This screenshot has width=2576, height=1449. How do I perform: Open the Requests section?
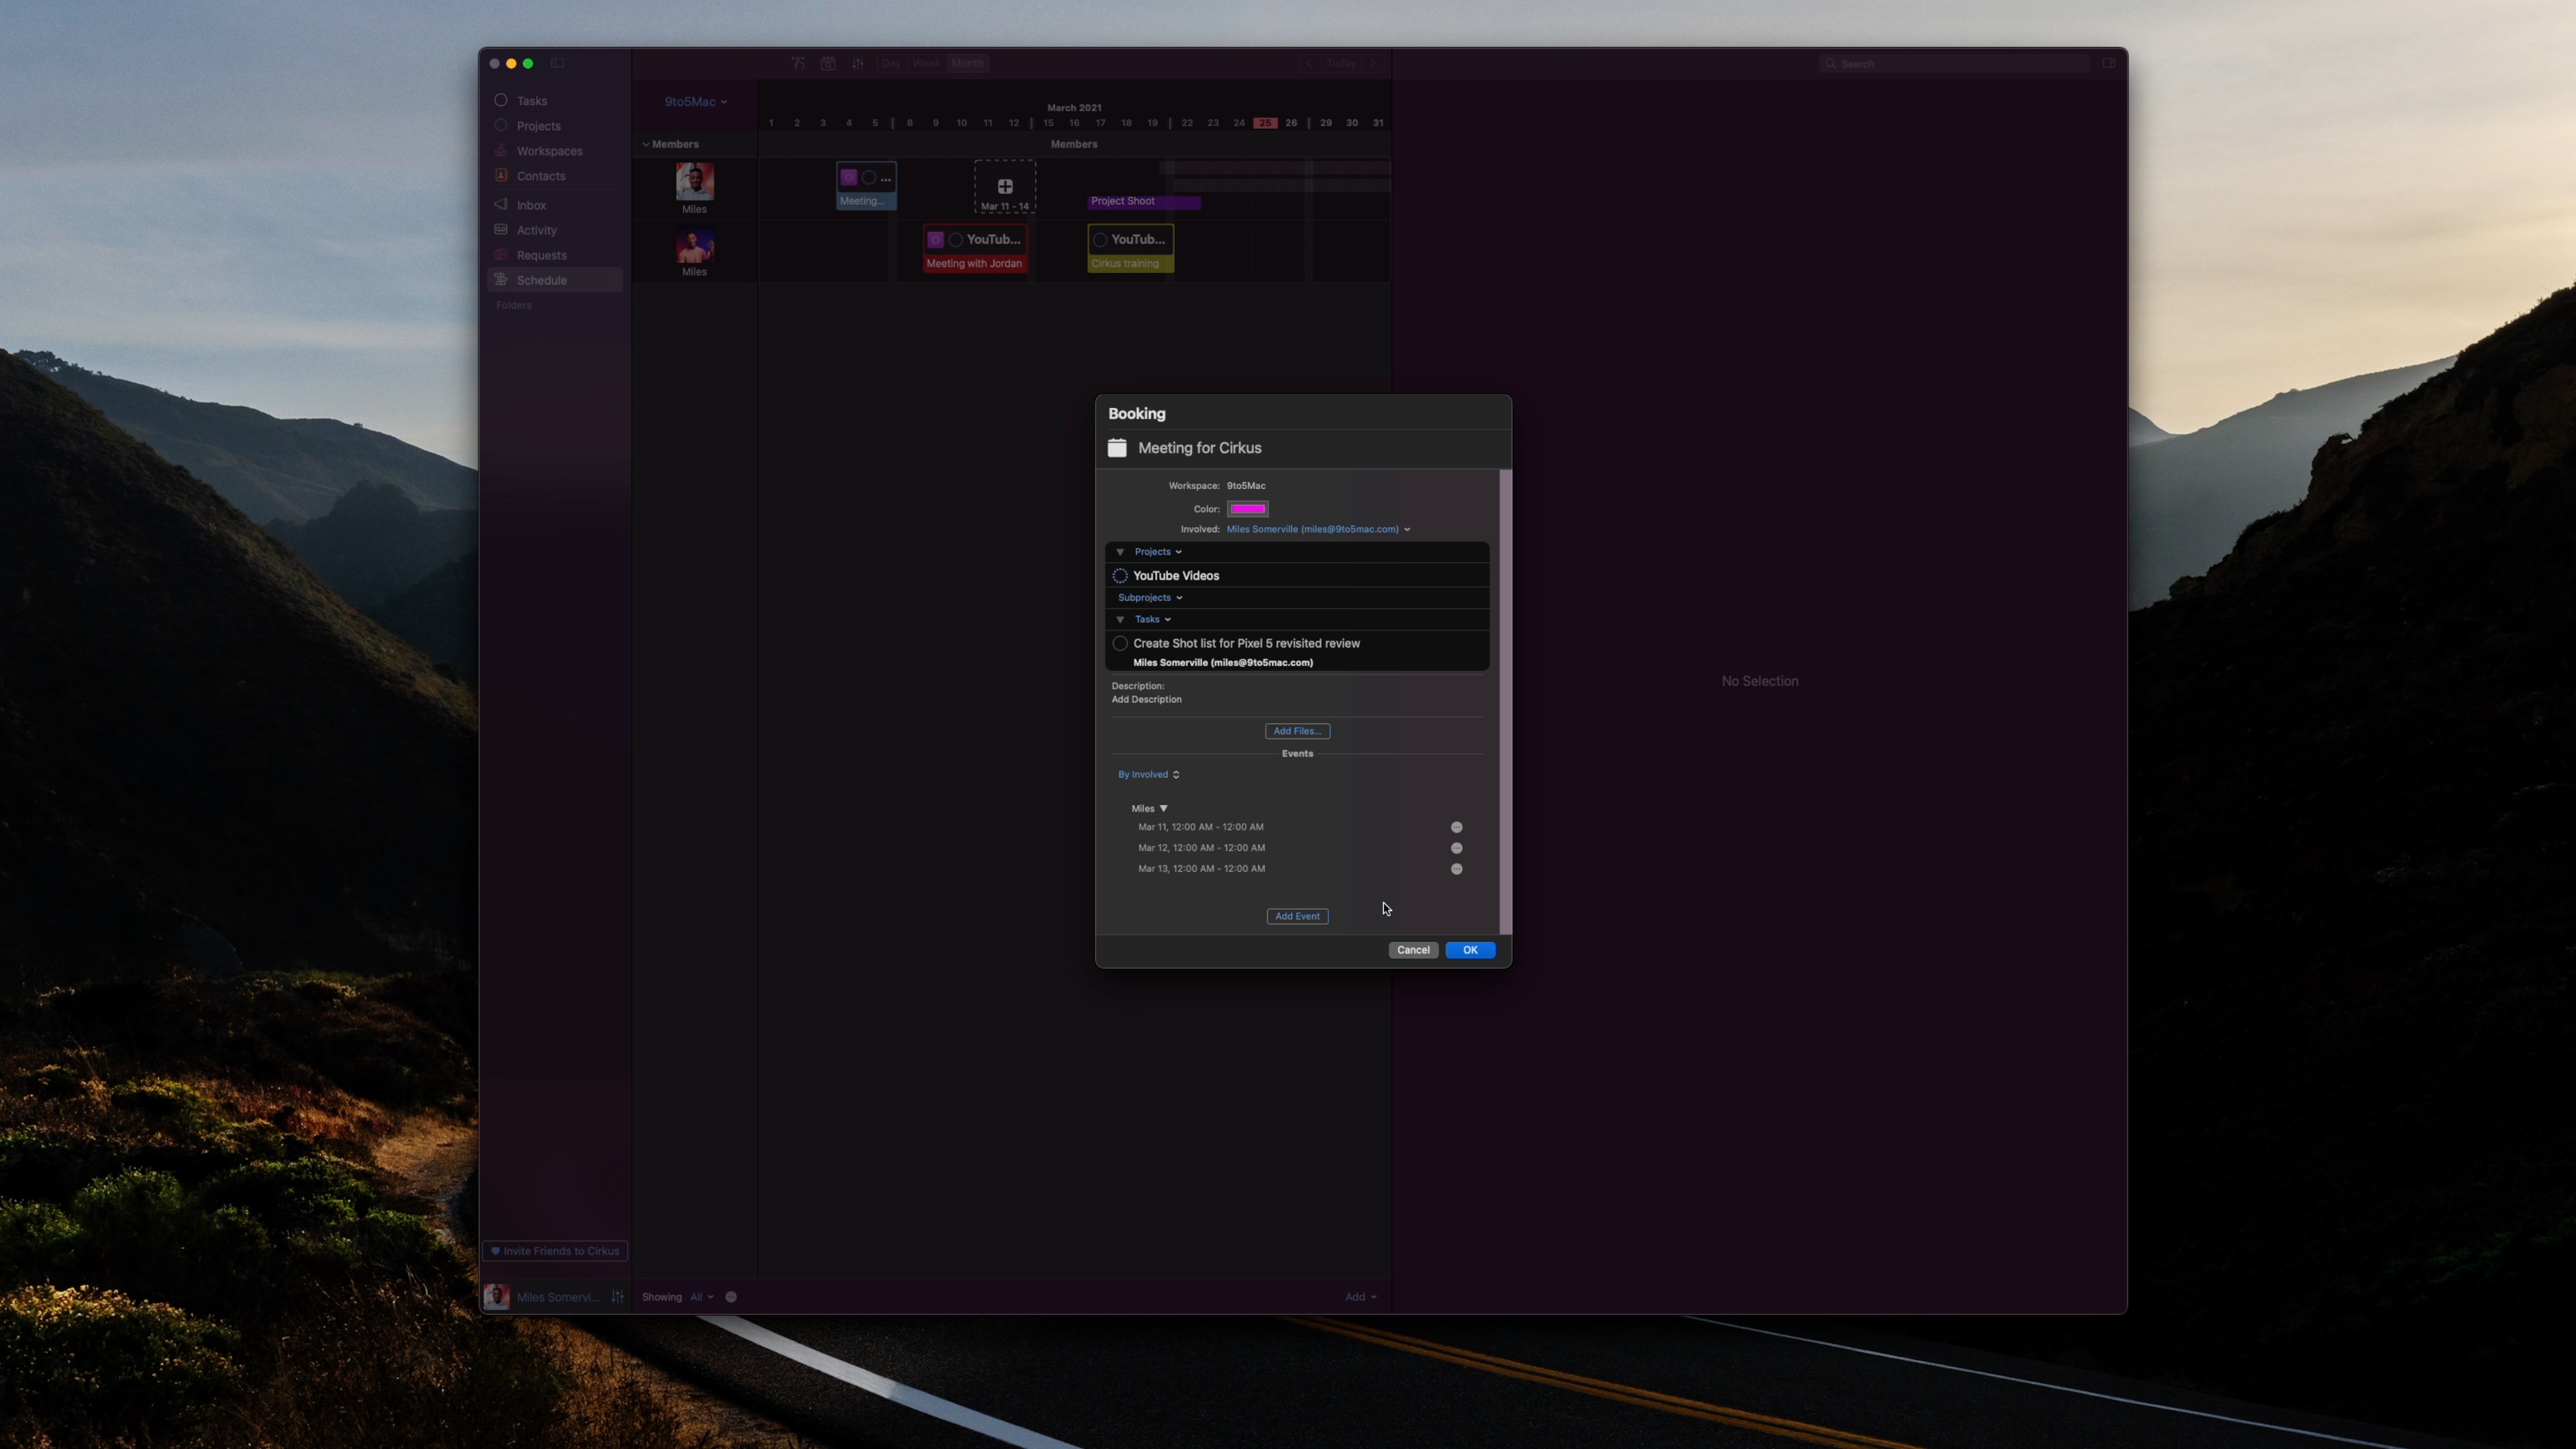point(542,255)
